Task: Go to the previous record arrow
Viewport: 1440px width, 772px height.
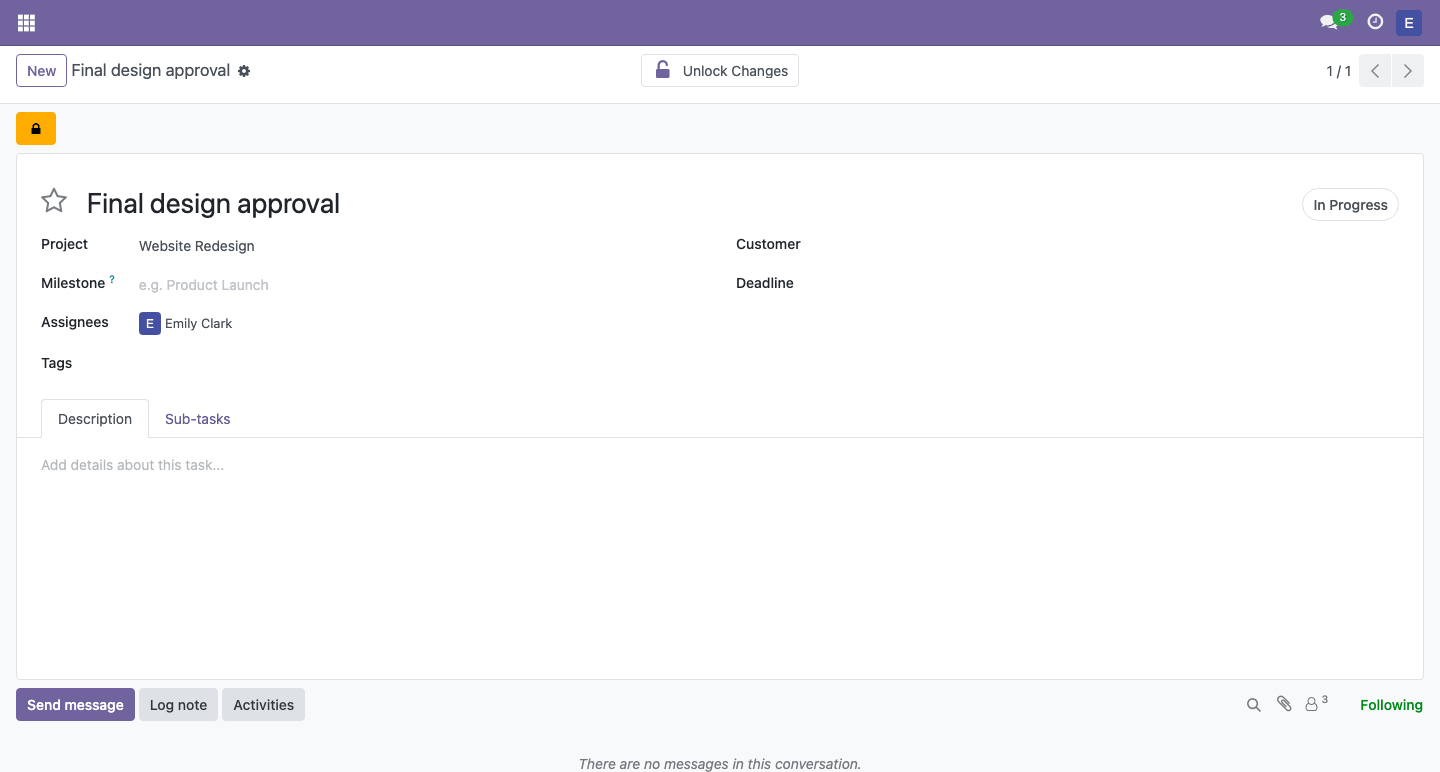Action: (1375, 71)
